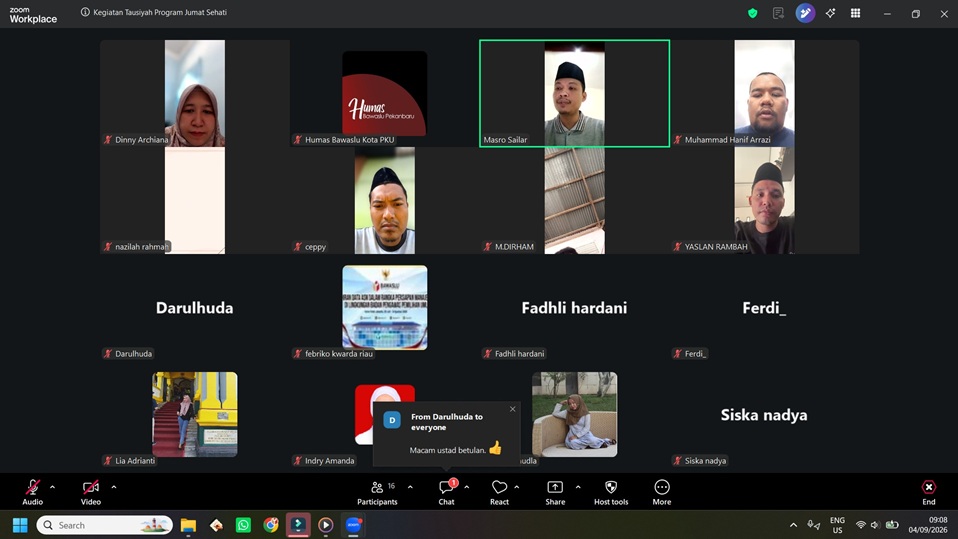Click meeting title Kegiatan Tausiyah Program Jumat Sehati

(x=160, y=12)
